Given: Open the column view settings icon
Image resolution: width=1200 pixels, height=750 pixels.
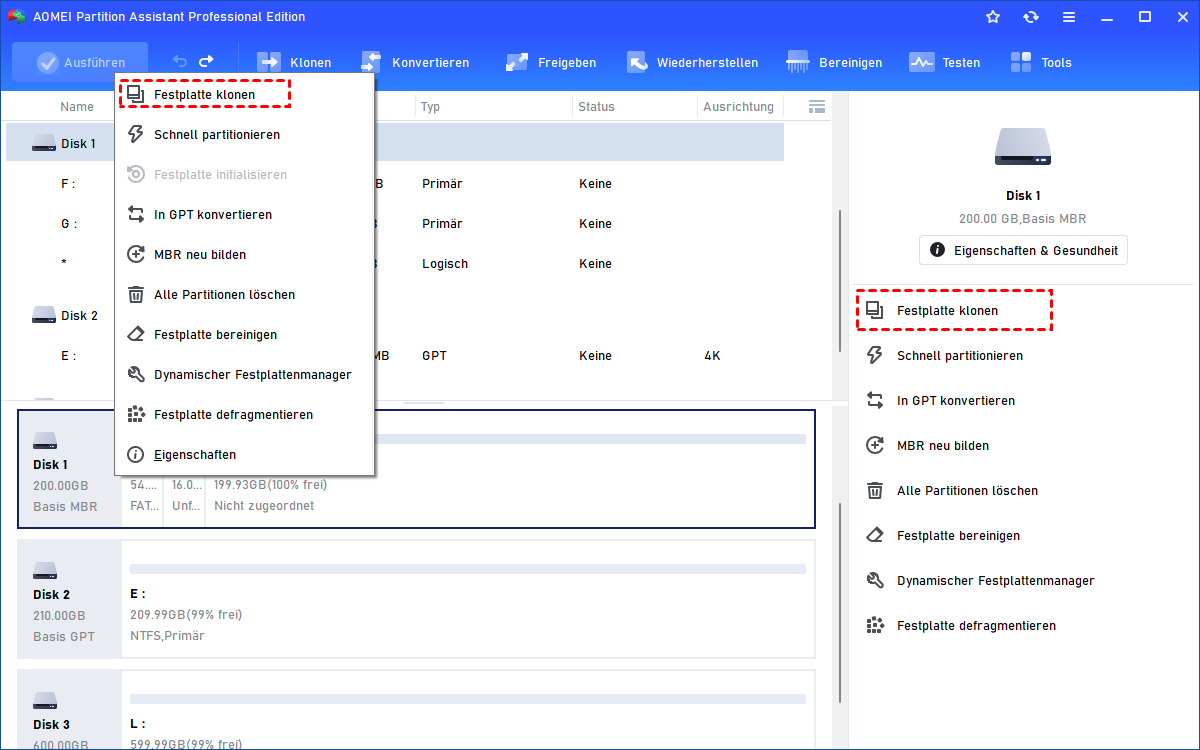Looking at the screenshot, I should [817, 106].
